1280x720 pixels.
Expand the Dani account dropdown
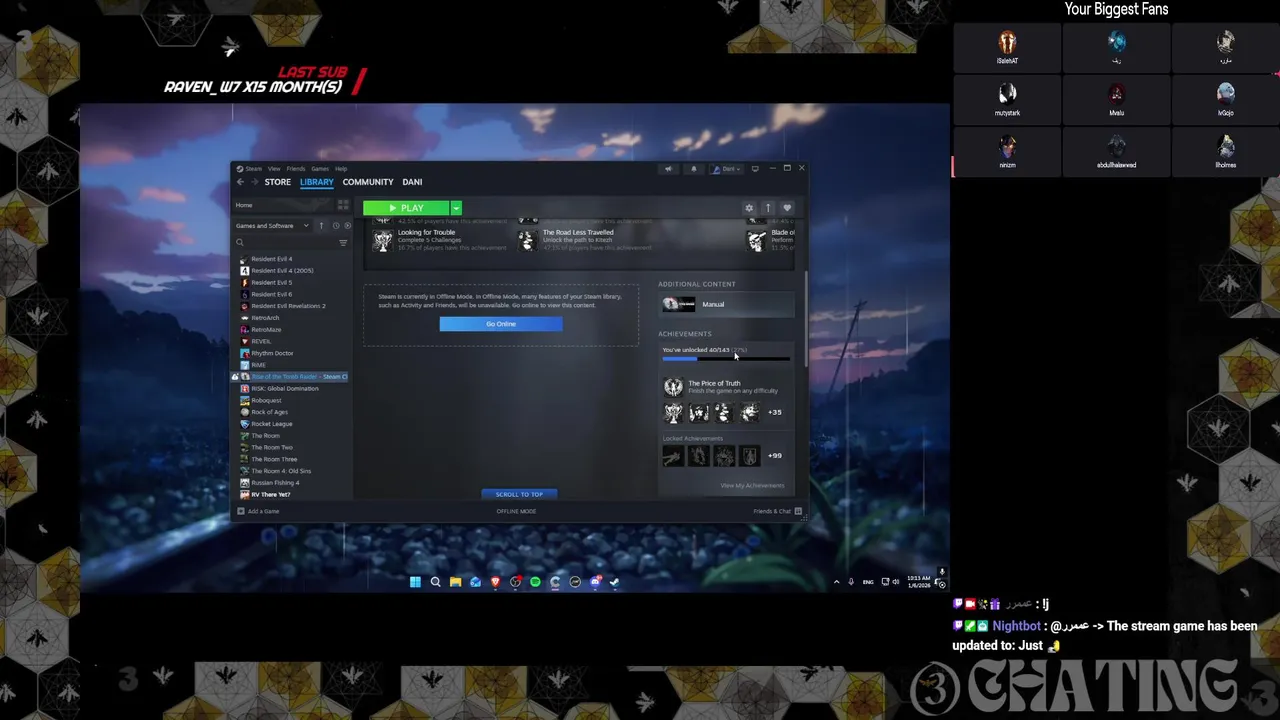(727, 169)
